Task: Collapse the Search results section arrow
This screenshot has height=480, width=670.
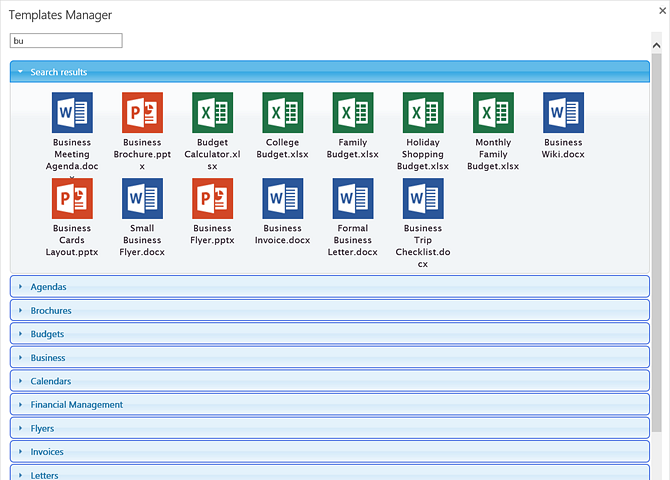Action: click(x=20, y=72)
